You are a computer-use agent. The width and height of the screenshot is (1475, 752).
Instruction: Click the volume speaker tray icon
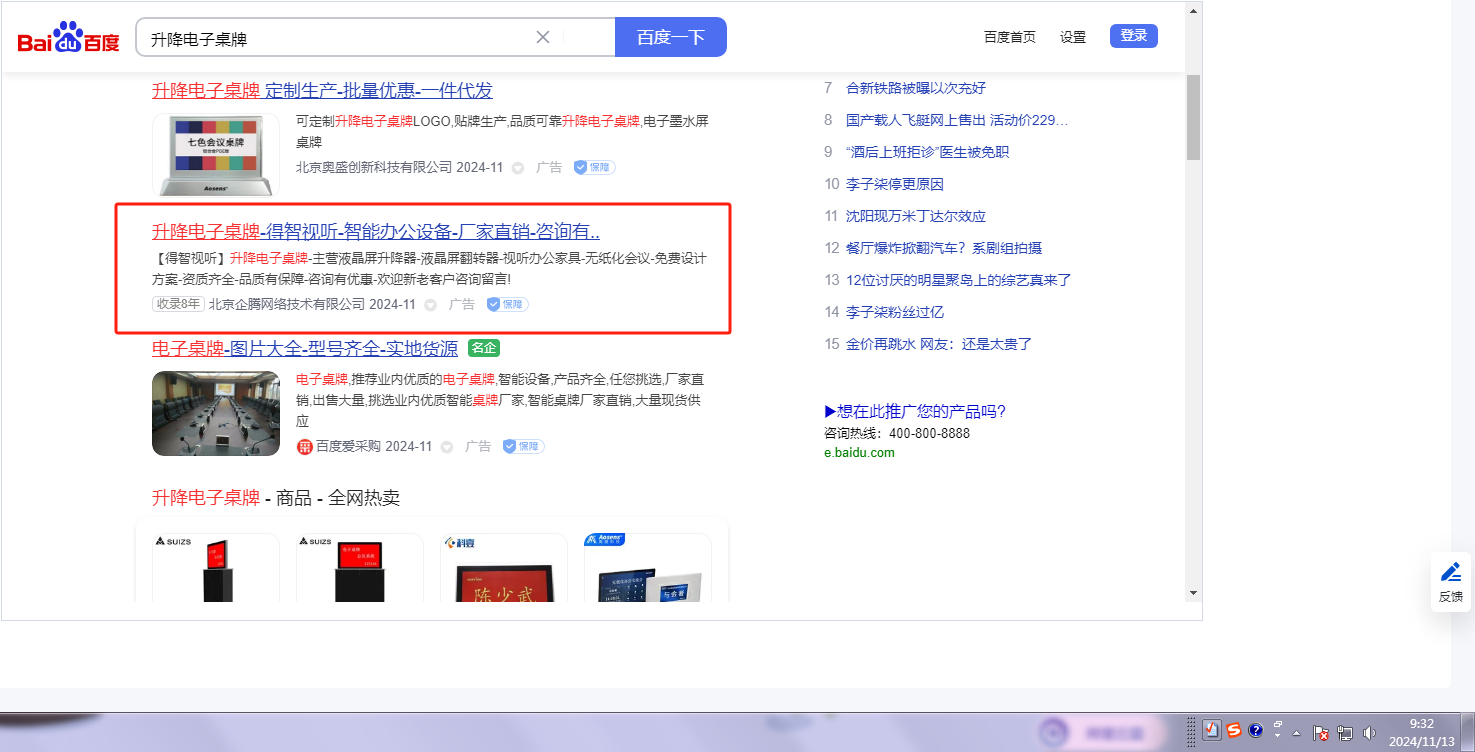[1369, 733]
